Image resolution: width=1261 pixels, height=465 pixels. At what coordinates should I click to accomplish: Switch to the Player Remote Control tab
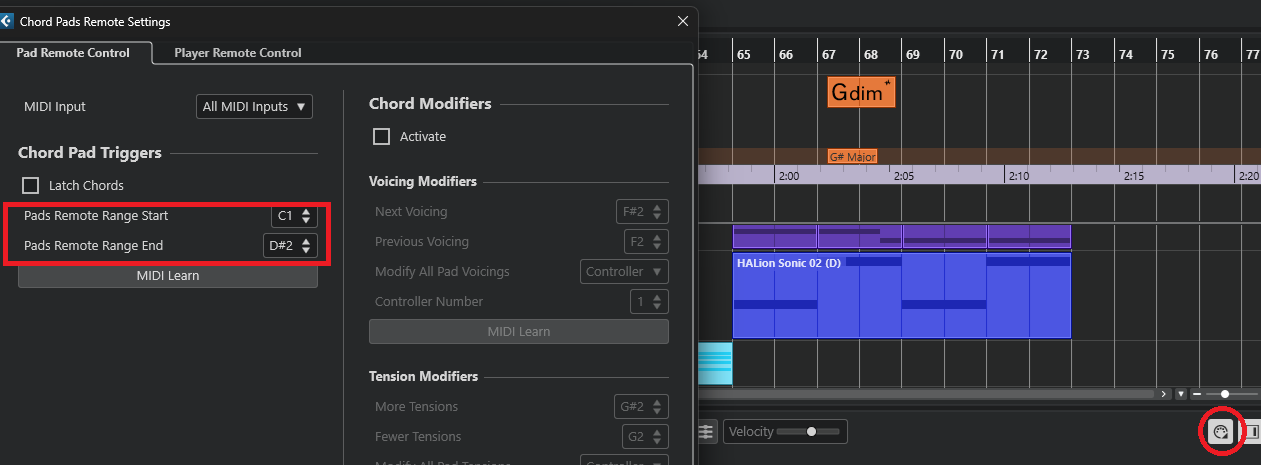[237, 52]
